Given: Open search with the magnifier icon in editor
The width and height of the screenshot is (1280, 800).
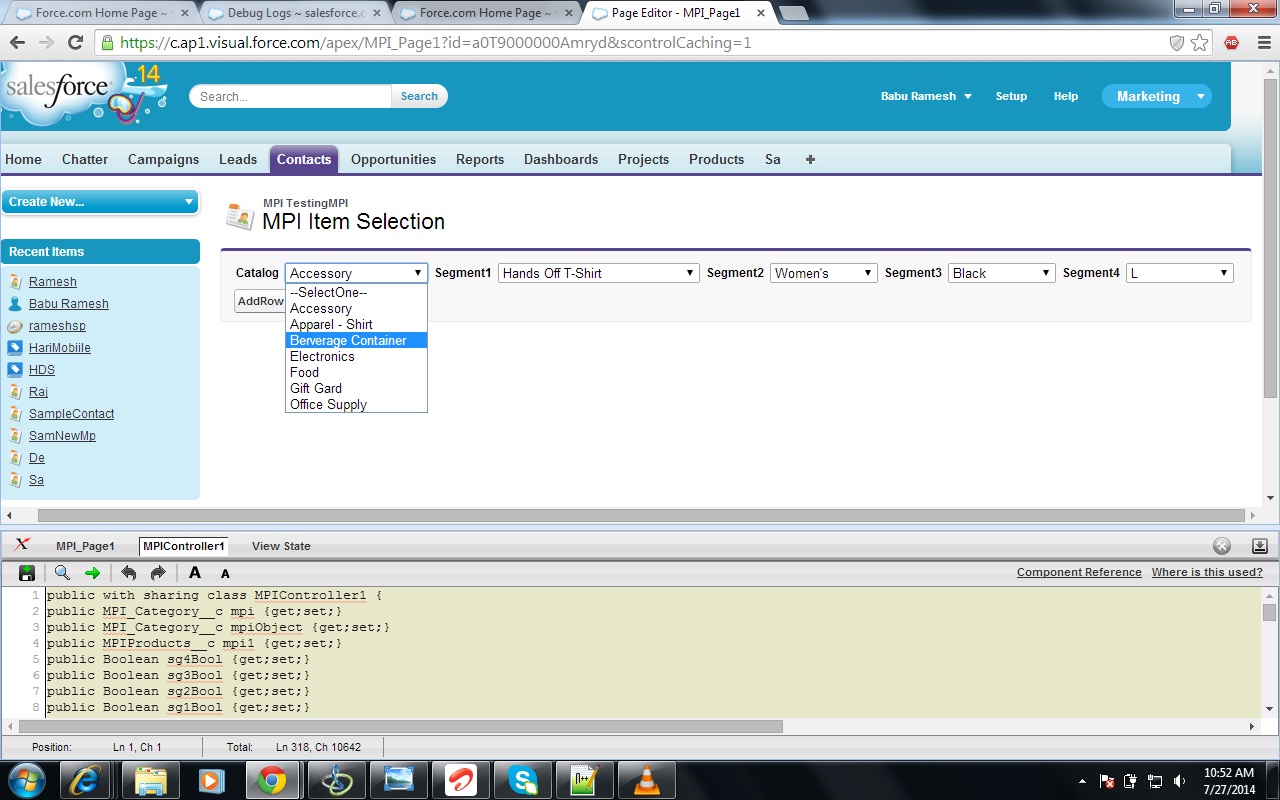Looking at the screenshot, I should tap(62, 573).
